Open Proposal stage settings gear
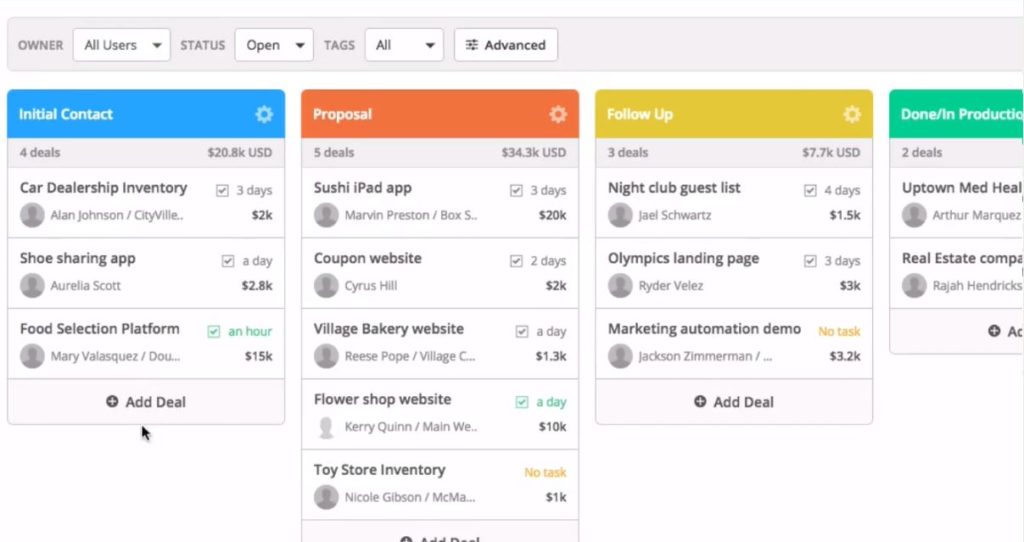The width and height of the screenshot is (1024, 542). coord(558,114)
